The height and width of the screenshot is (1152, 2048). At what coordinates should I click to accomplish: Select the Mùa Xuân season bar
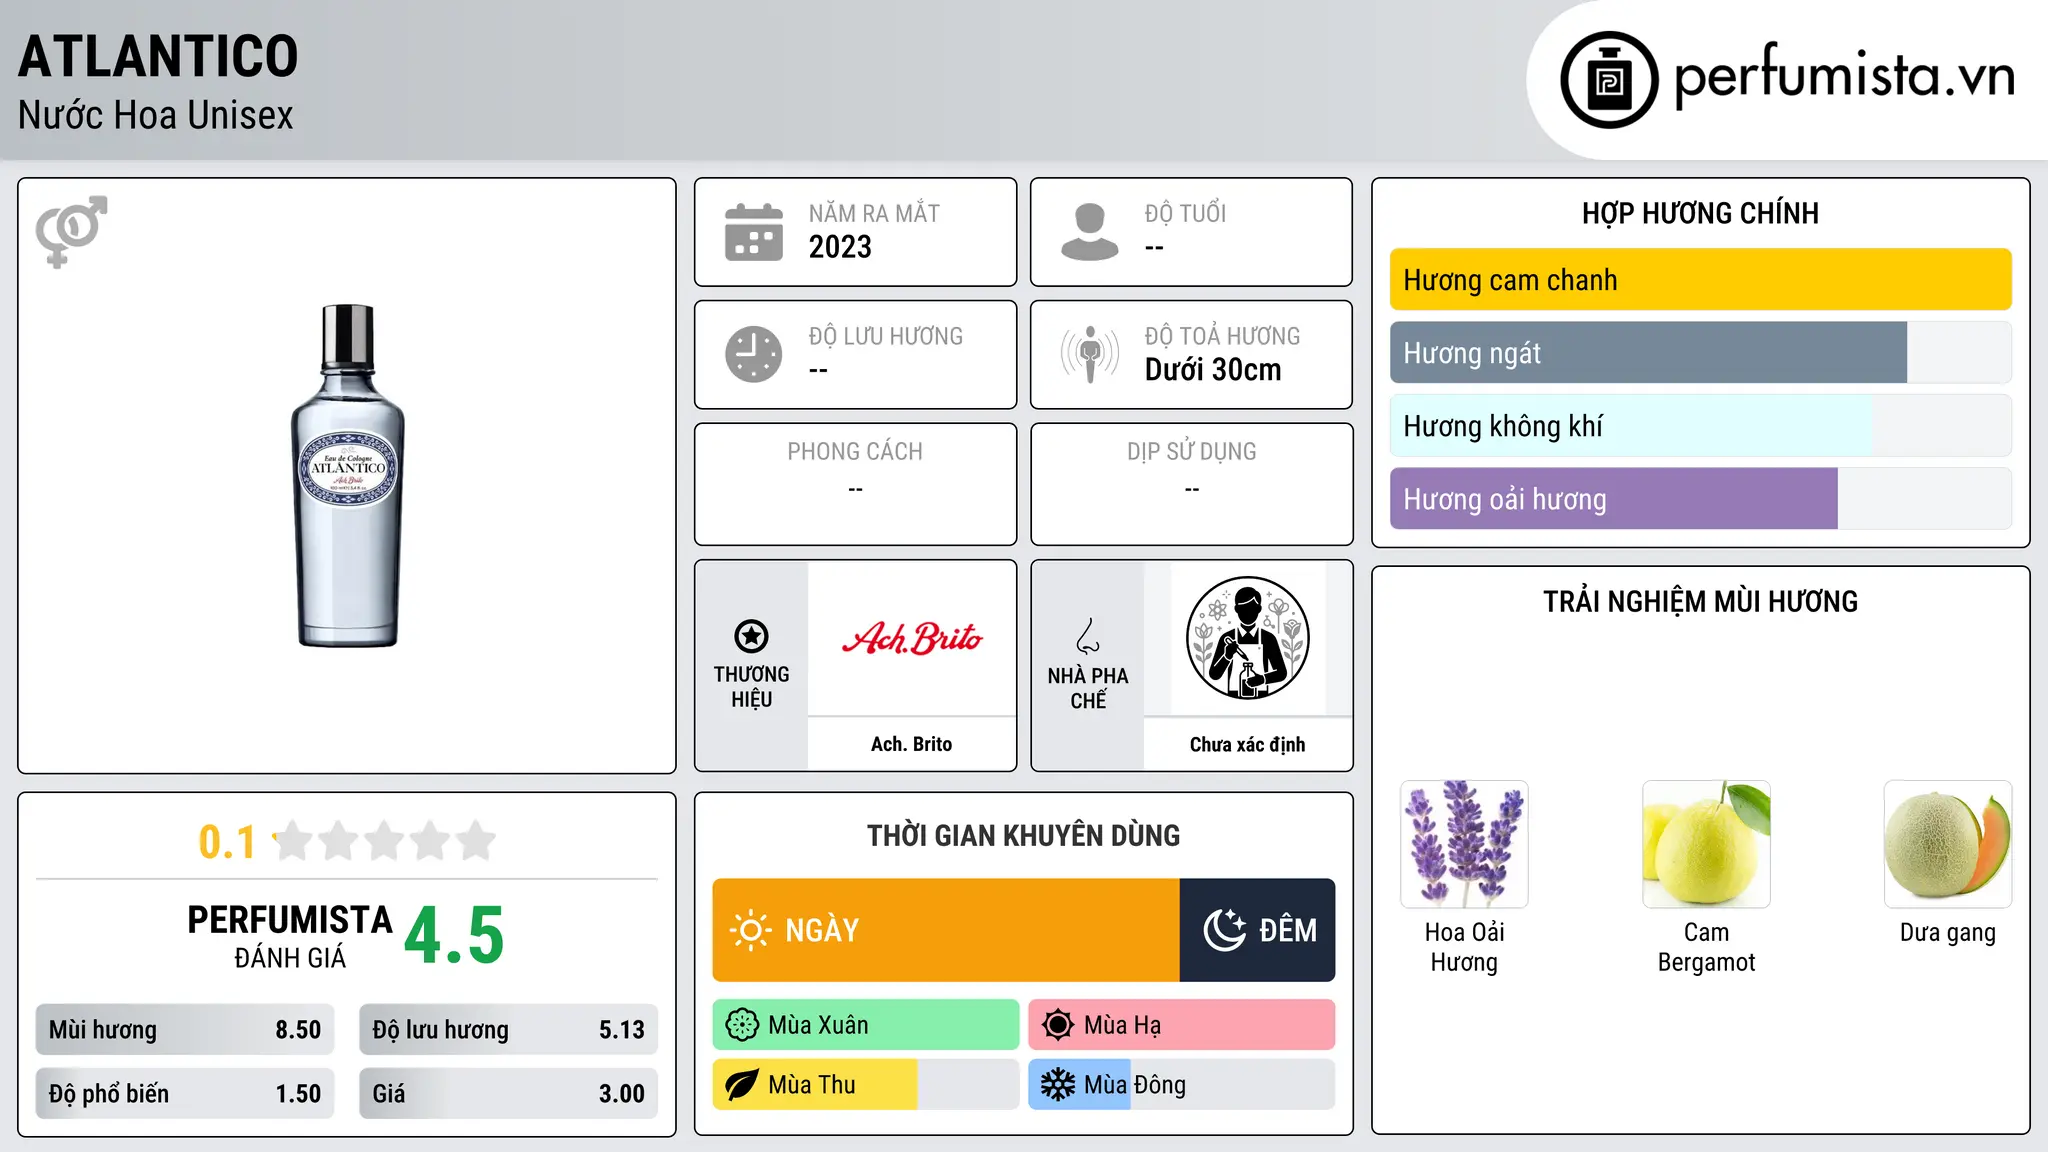pyautogui.click(x=866, y=1025)
